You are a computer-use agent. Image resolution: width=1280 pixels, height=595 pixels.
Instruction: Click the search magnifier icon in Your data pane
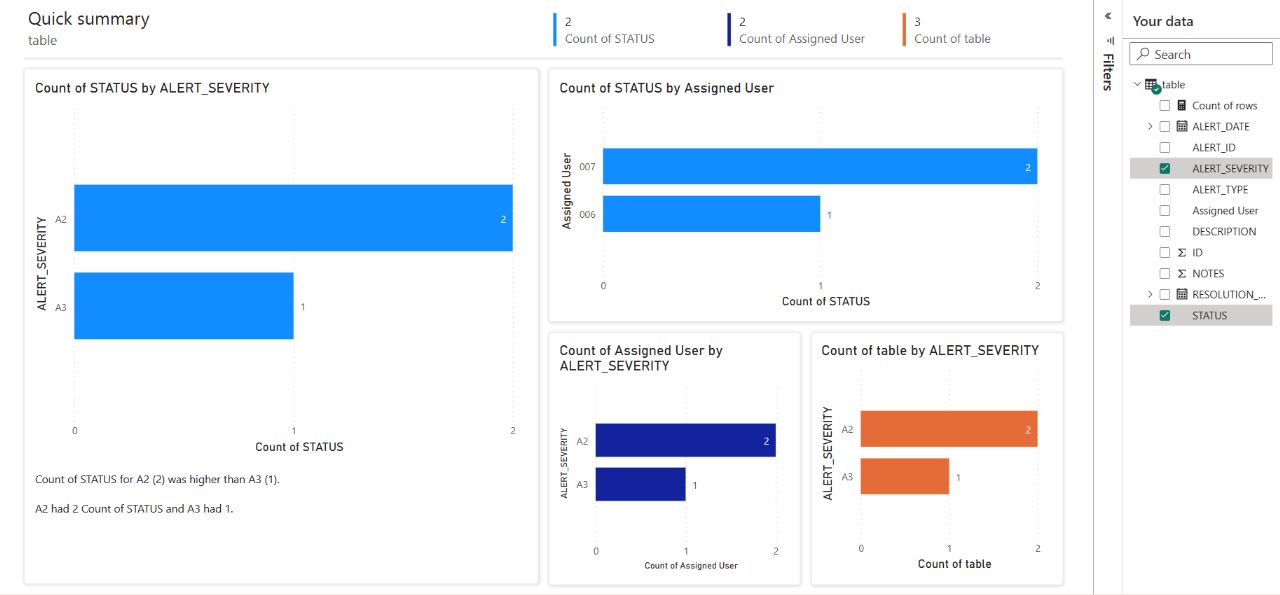point(1142,54)
